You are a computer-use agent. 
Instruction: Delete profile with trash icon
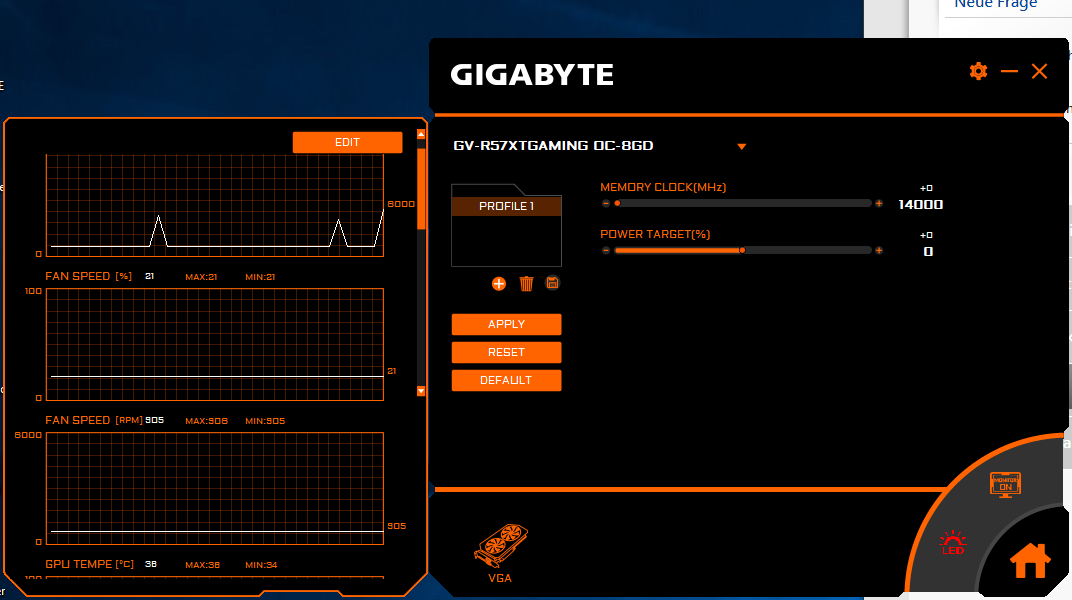click(526, 284)
